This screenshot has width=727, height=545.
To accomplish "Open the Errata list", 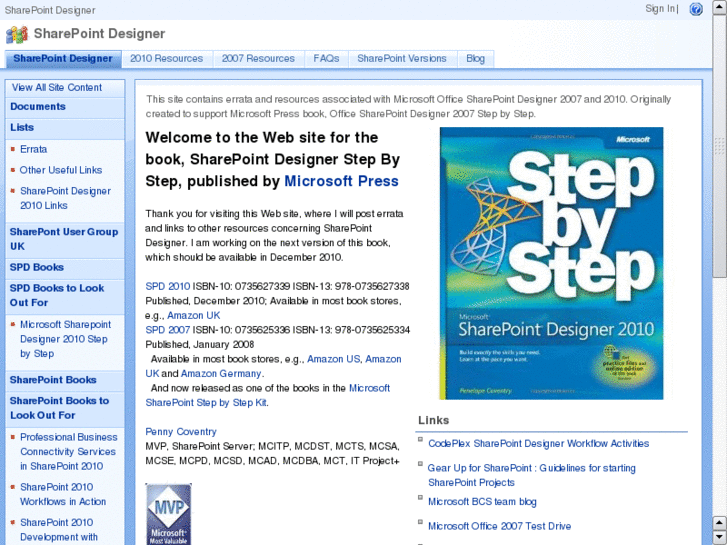I will [x=33, y=149].
